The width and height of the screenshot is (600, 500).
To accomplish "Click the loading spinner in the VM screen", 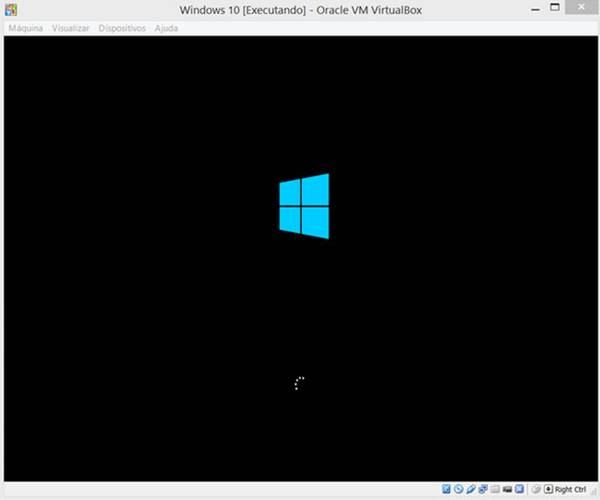I will pos(300,383).
